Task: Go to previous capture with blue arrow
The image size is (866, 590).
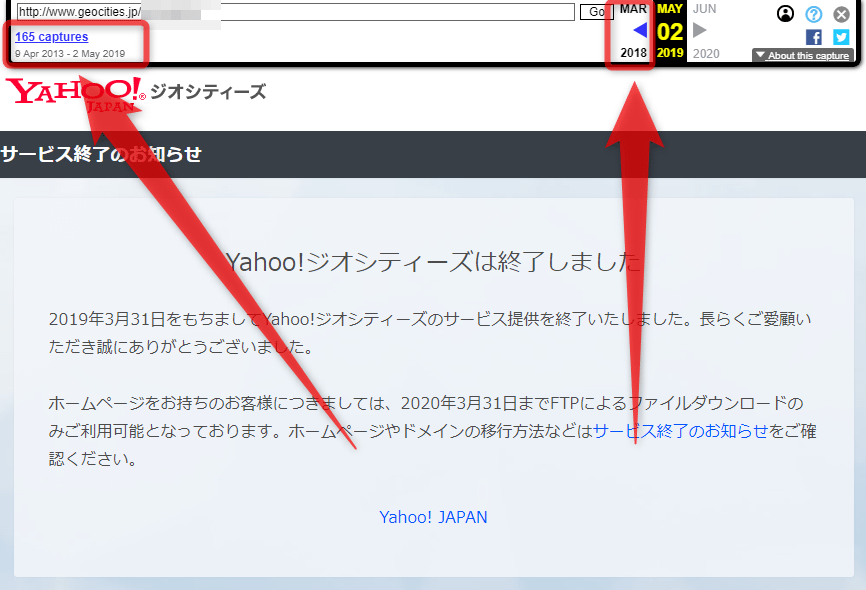Action: (640, 30)
